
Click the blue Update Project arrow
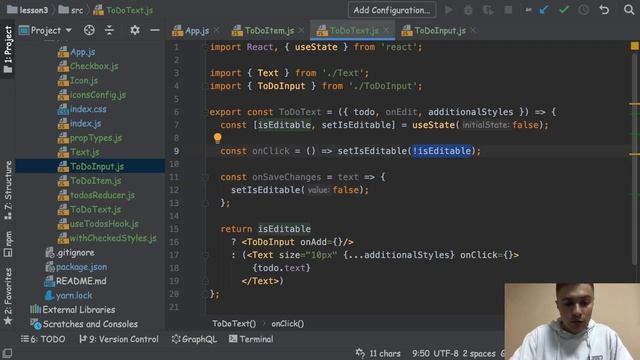click(x=544, y=10)
